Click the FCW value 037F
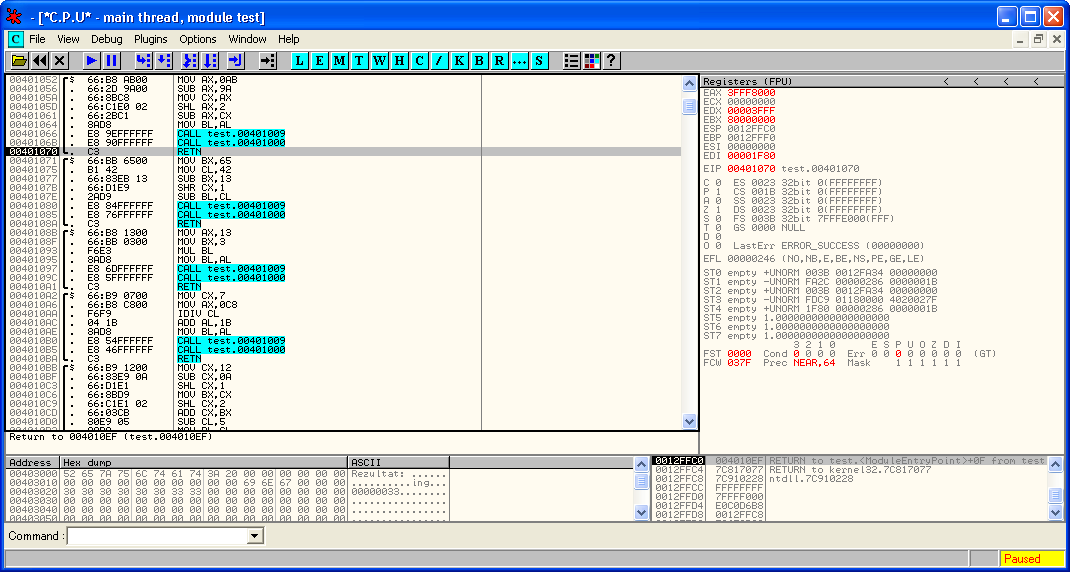 tap(739, 362)
